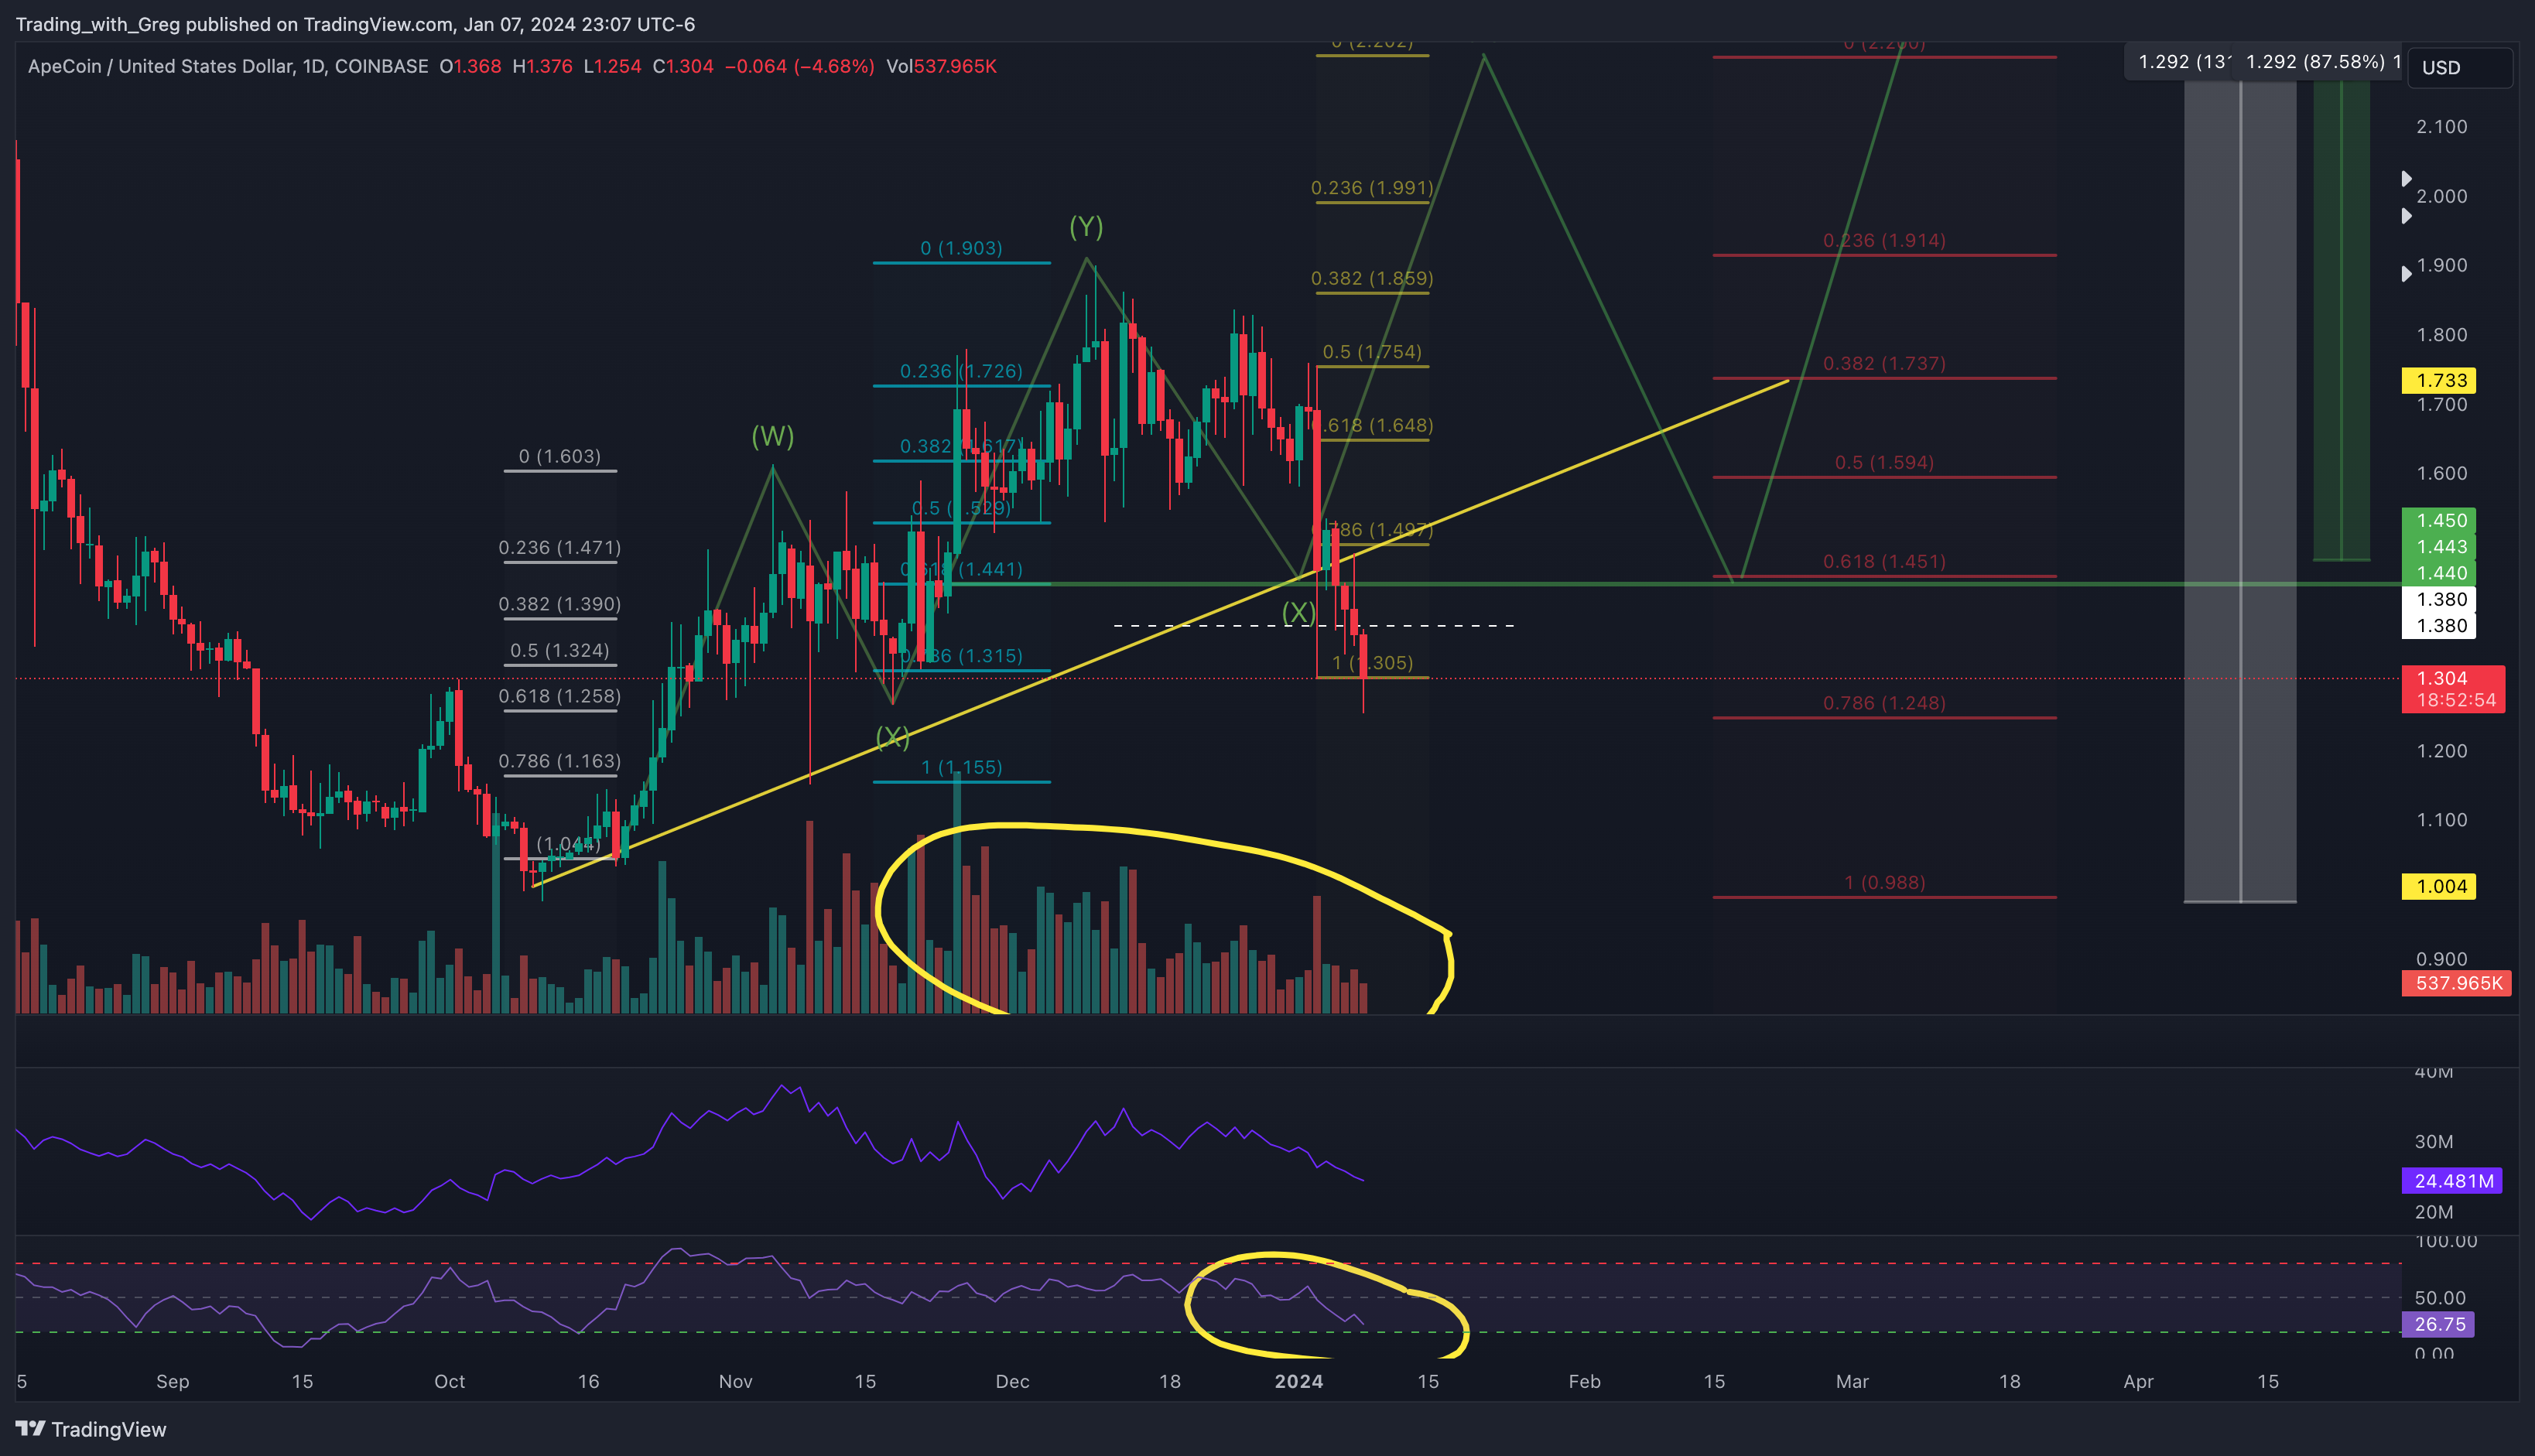The image size is (2535, 1456).
Task: Click the 1.200 value on the price axis
Action: 2441,751
